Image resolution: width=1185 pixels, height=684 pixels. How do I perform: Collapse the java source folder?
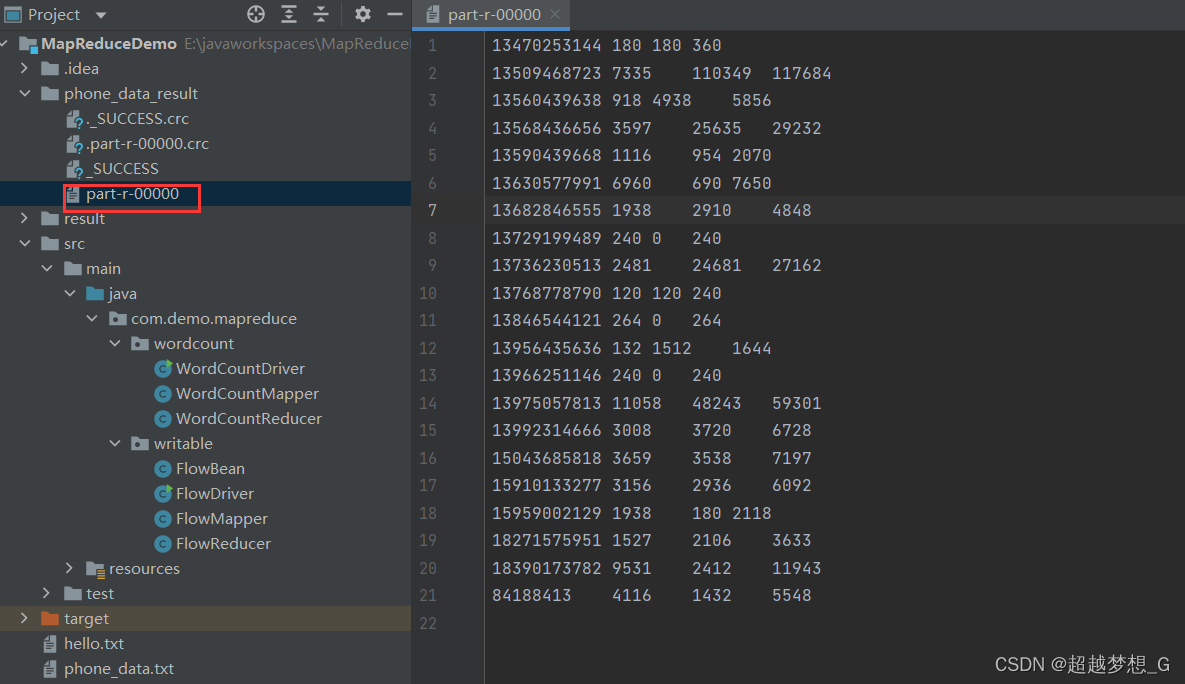[x=70, y=293]
